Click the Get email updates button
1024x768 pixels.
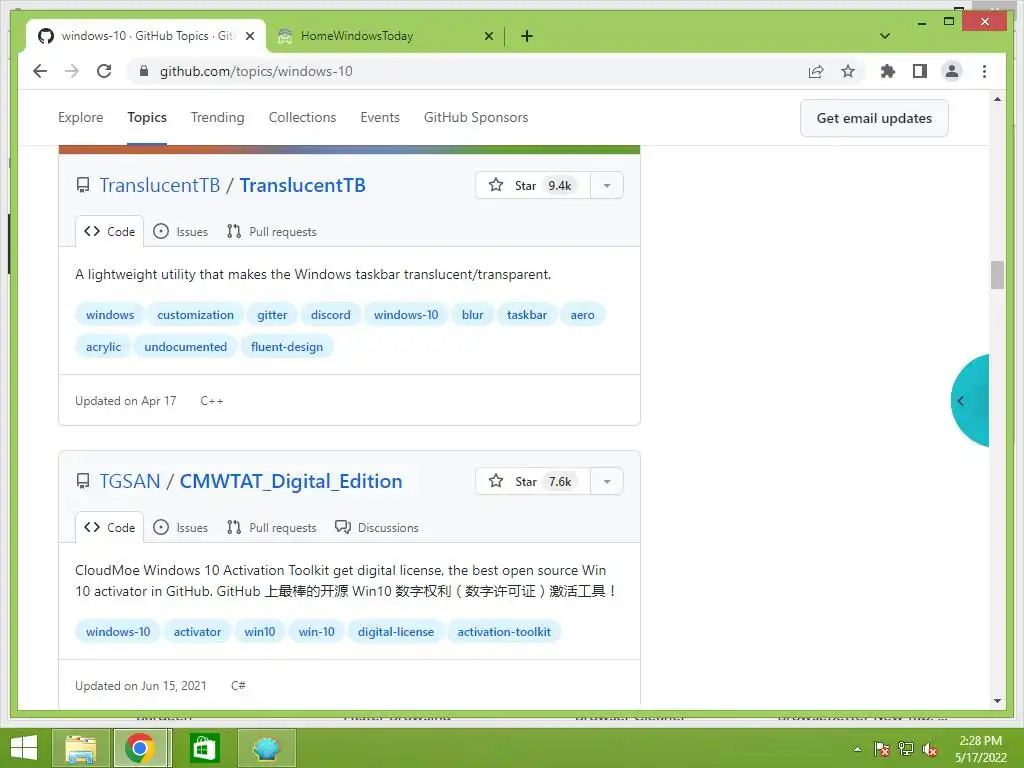(874, 118)
